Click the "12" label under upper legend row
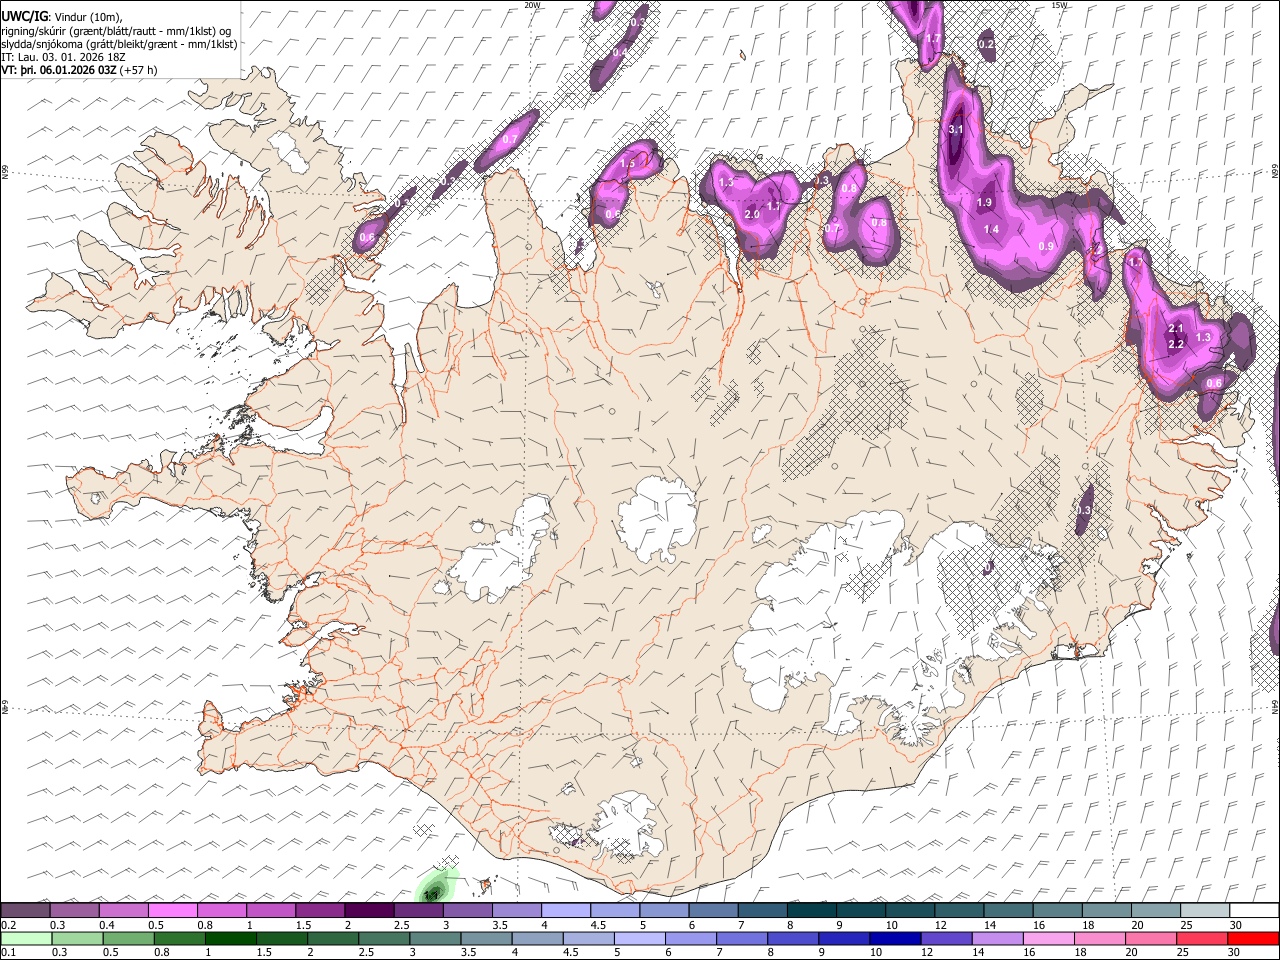 coord(941,925)
